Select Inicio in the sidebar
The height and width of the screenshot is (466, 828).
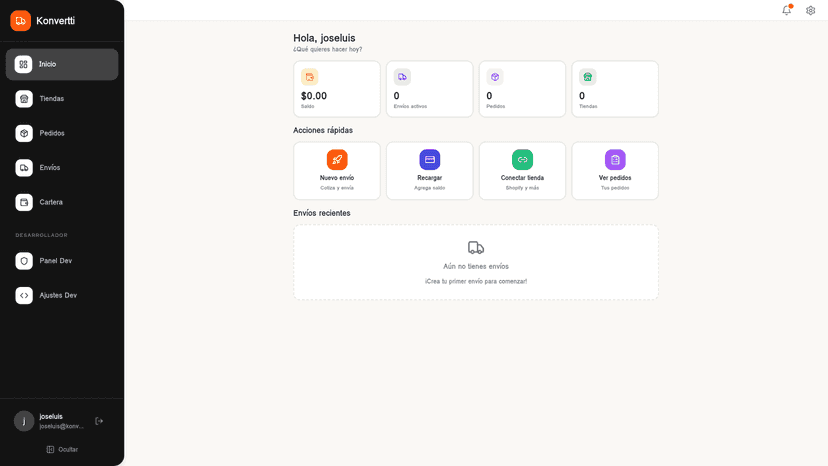tap(62, 64)
